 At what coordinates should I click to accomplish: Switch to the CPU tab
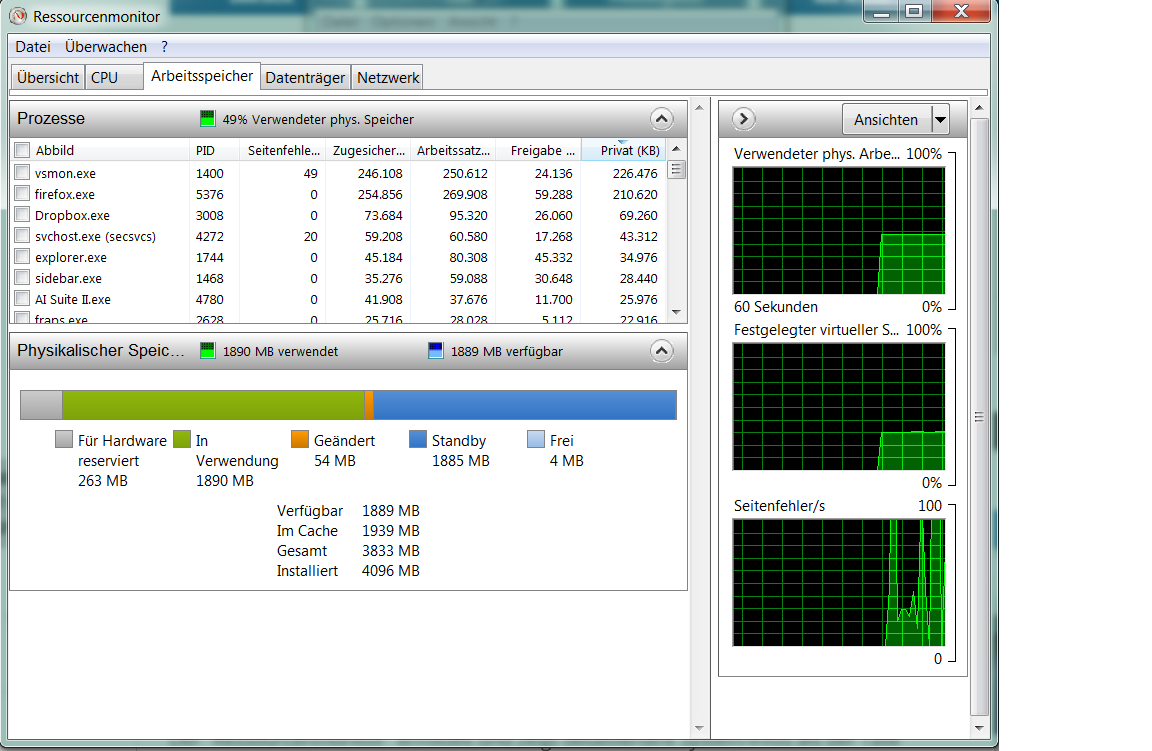114,77
